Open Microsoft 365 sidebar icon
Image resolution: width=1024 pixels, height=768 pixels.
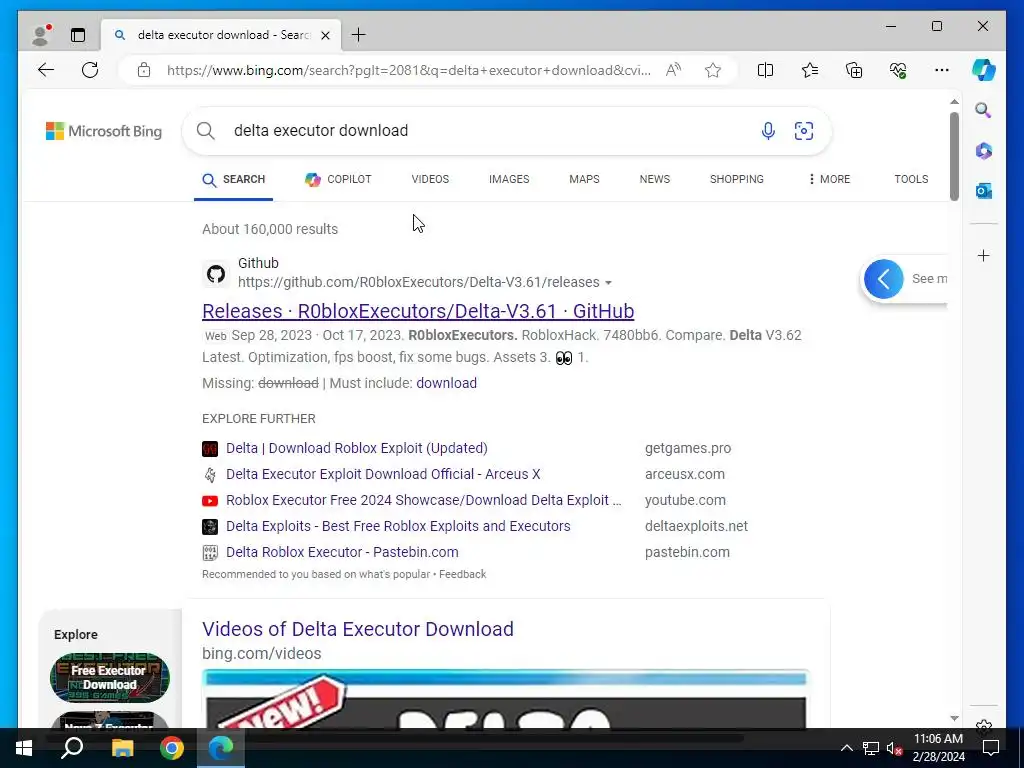(x=984, y=151)
